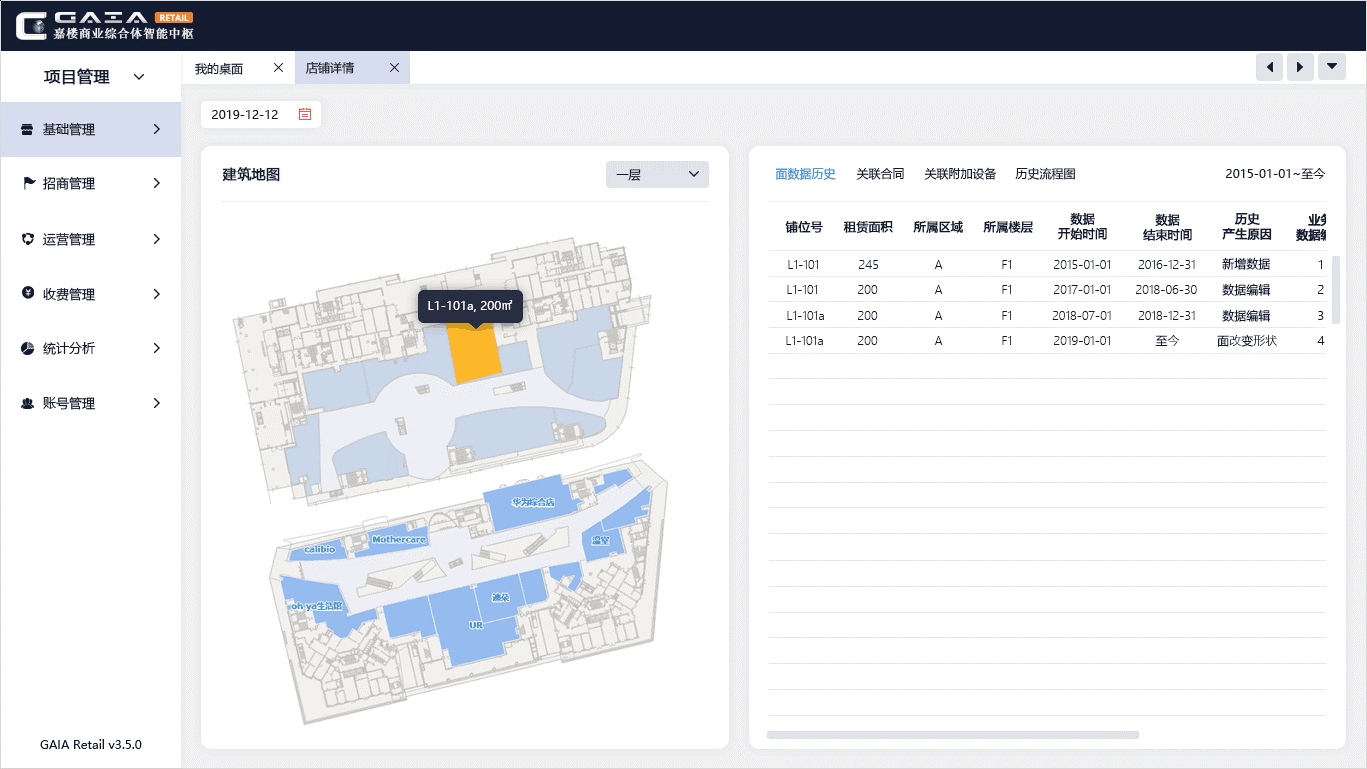Switch to the 关联合同 tab
Viewport: 1367px width, 769px height.
coord(880,174)
